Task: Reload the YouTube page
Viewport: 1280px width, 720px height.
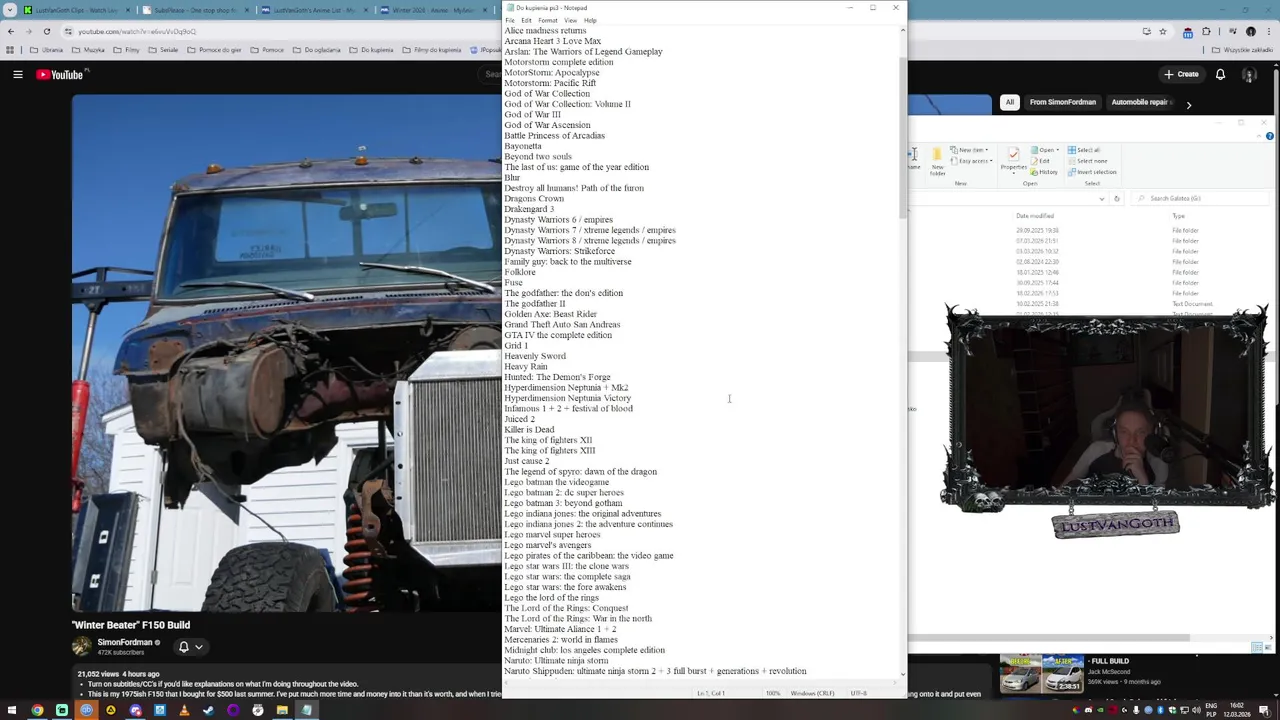Action: point(47,31)
